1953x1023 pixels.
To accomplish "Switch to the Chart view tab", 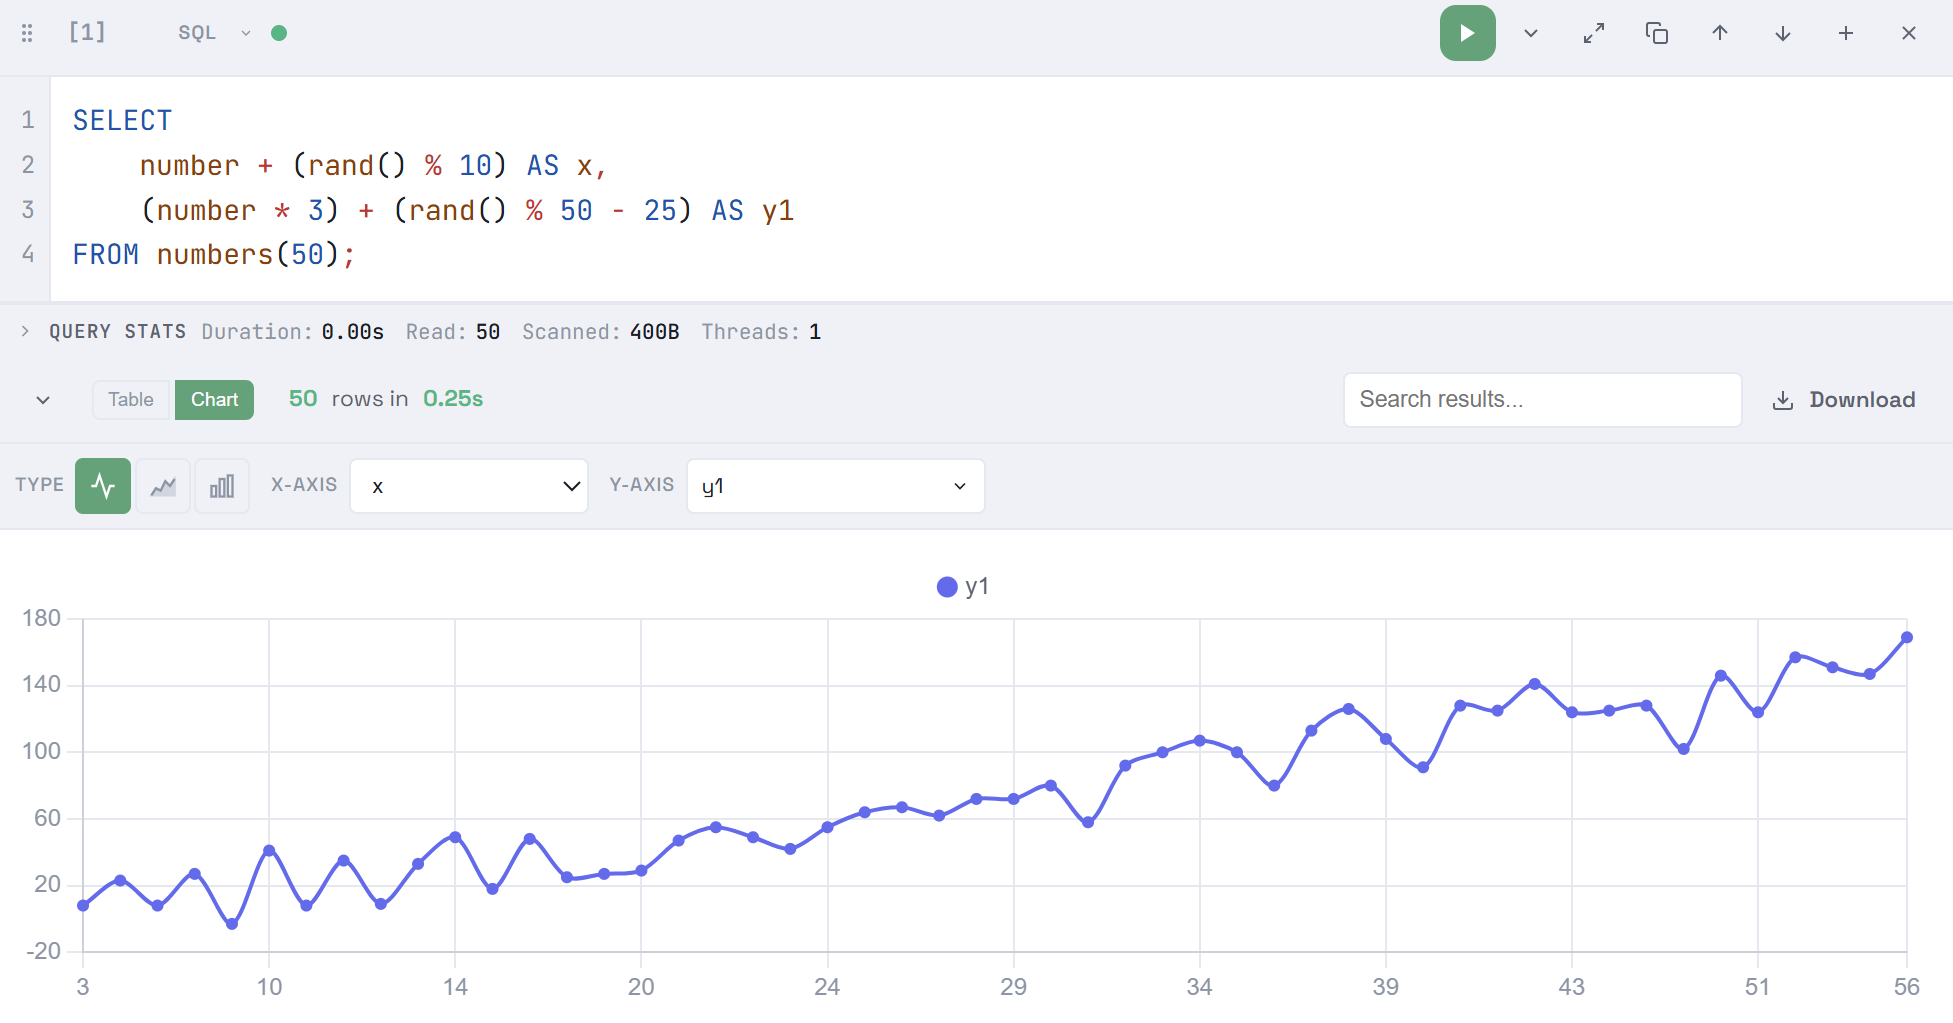I will pos(214,400).
